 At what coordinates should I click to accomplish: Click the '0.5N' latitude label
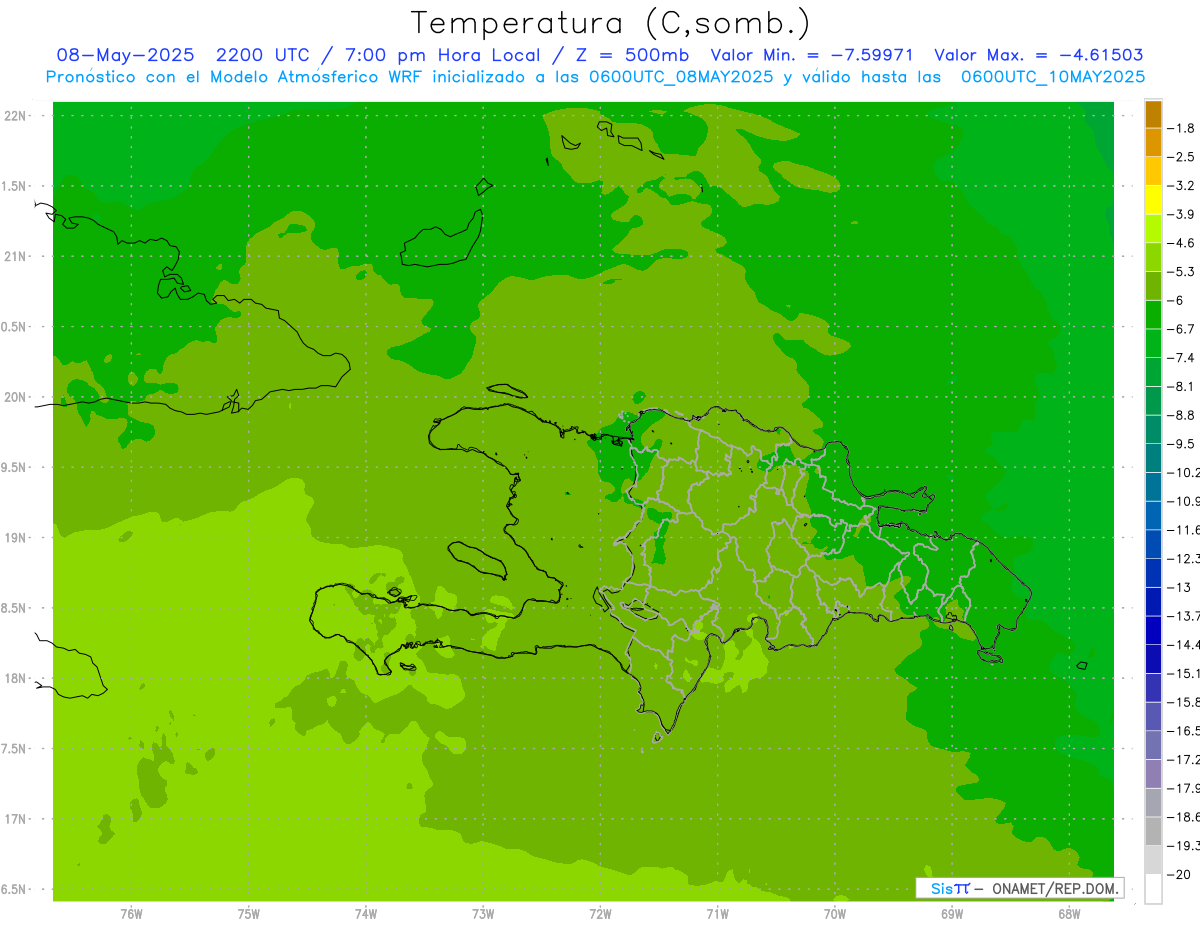15,327
